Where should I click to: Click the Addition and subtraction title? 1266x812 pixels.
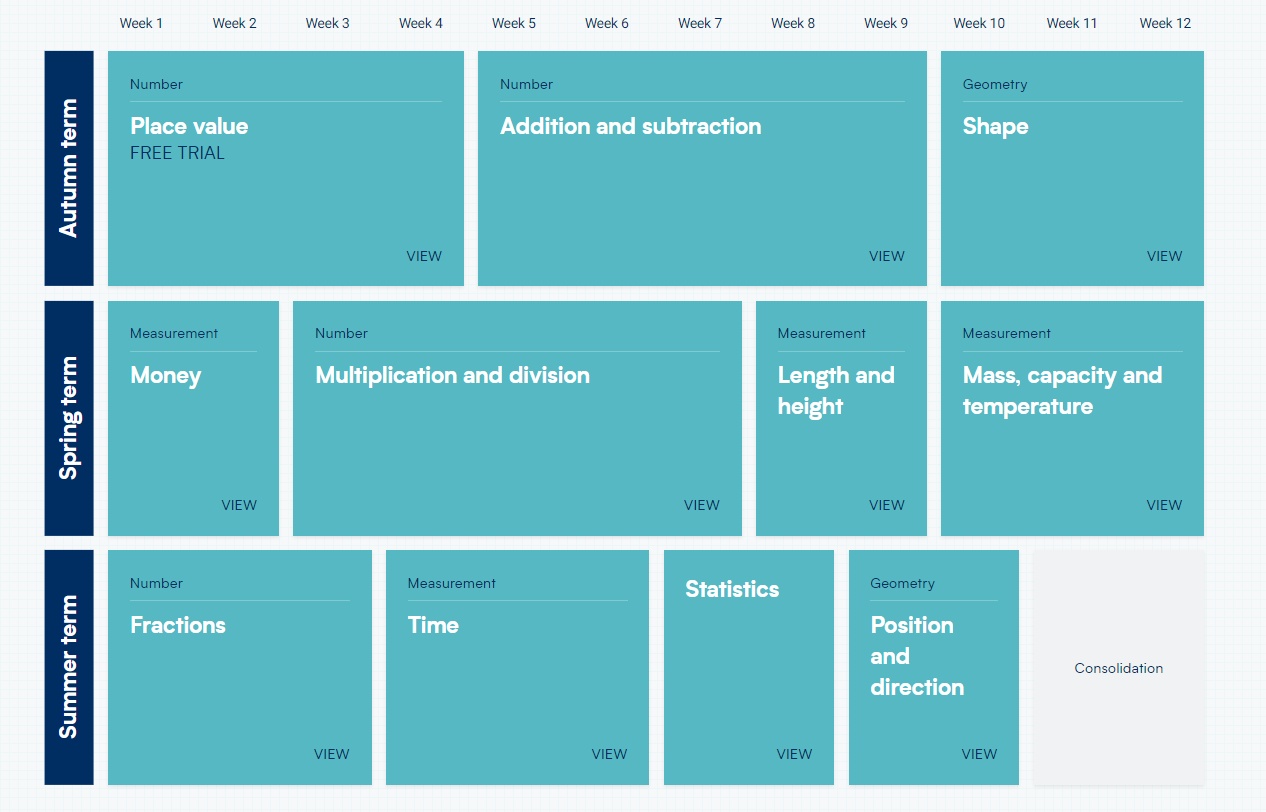point(630,126)
